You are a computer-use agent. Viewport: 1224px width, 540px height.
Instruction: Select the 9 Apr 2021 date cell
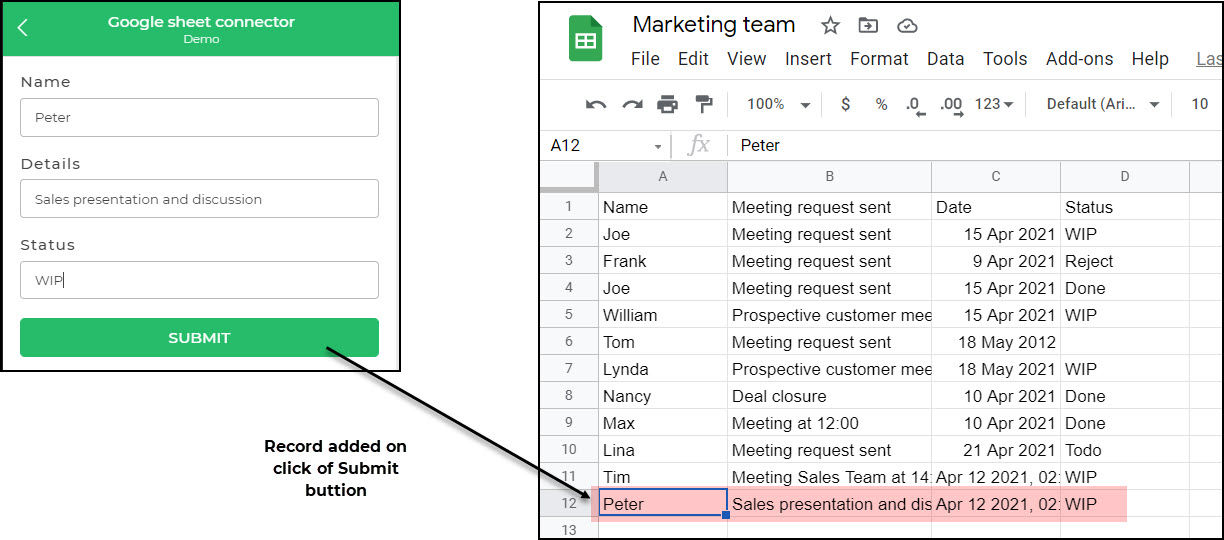(996, 261)
